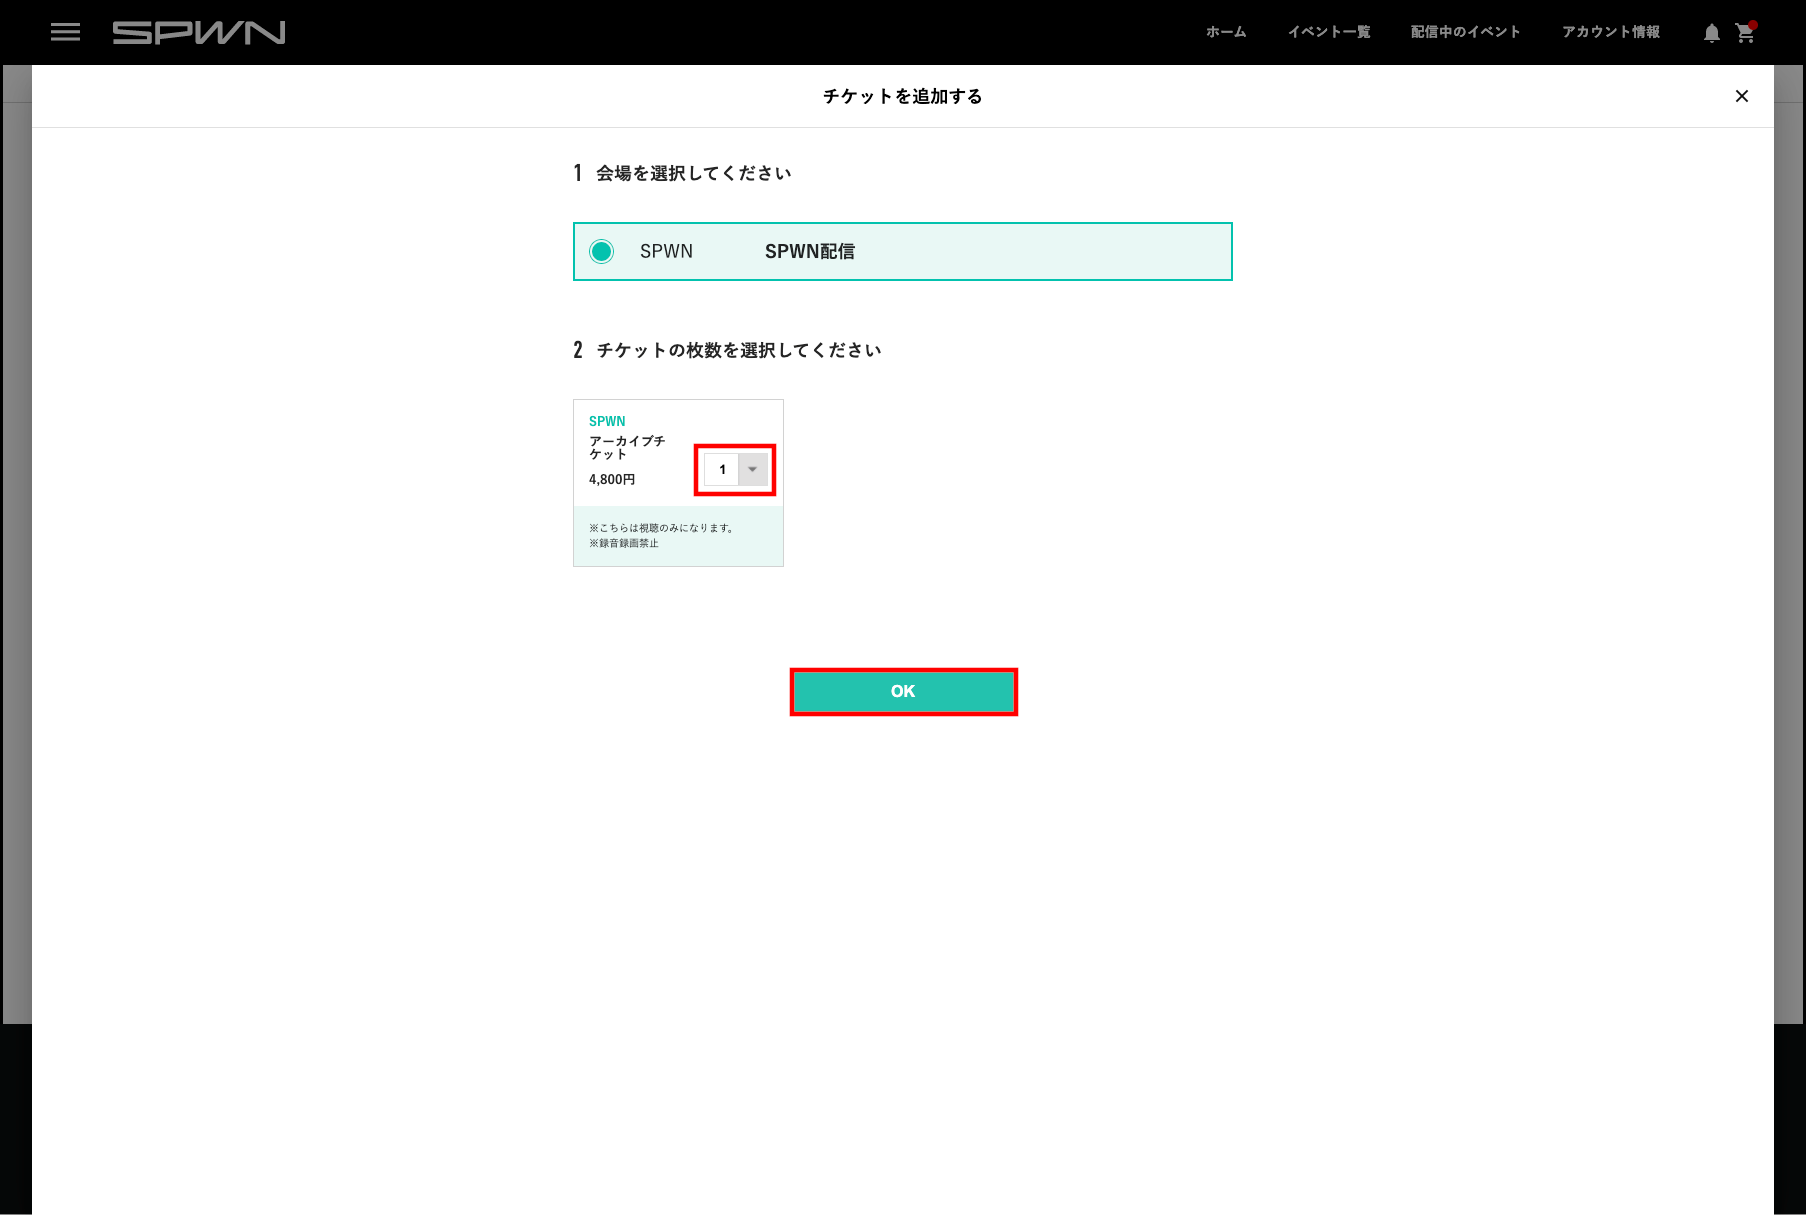The height and width of the screenshot is (1215, 1806).
Task: Click the 会場を選択してください heading
Action: pyautogui.click(x=693, y=173)
